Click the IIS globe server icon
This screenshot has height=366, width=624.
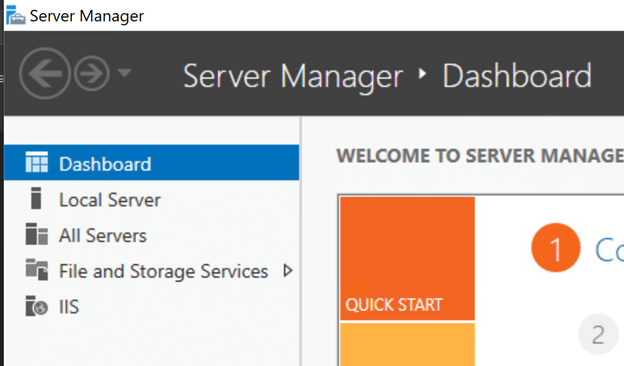(37, 306)
